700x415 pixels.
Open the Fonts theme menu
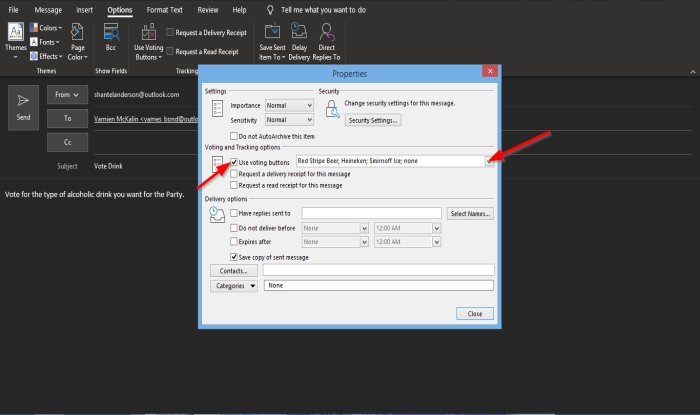[x=45, y=42]
